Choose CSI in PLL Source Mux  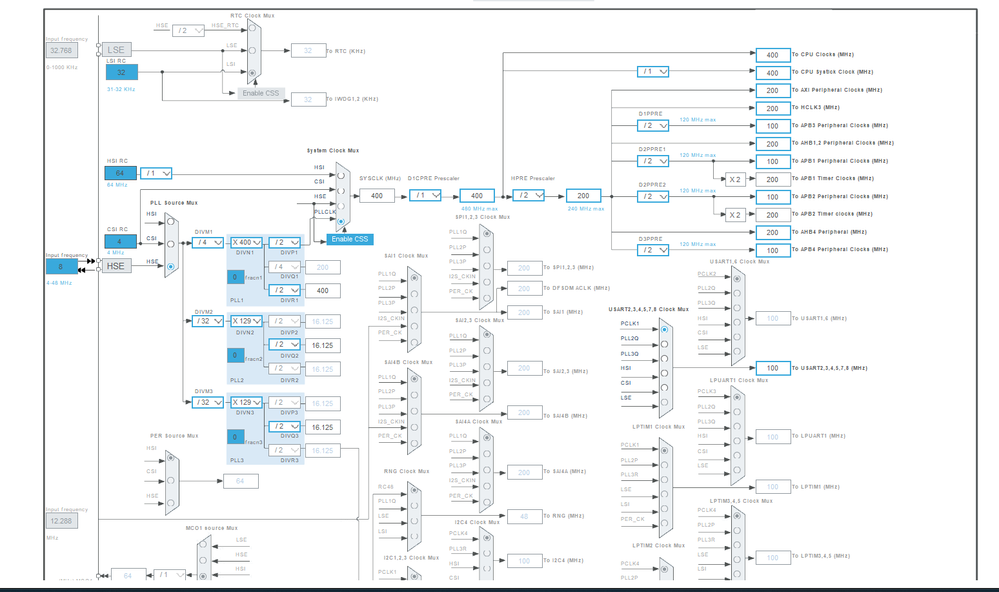point(171,244)
